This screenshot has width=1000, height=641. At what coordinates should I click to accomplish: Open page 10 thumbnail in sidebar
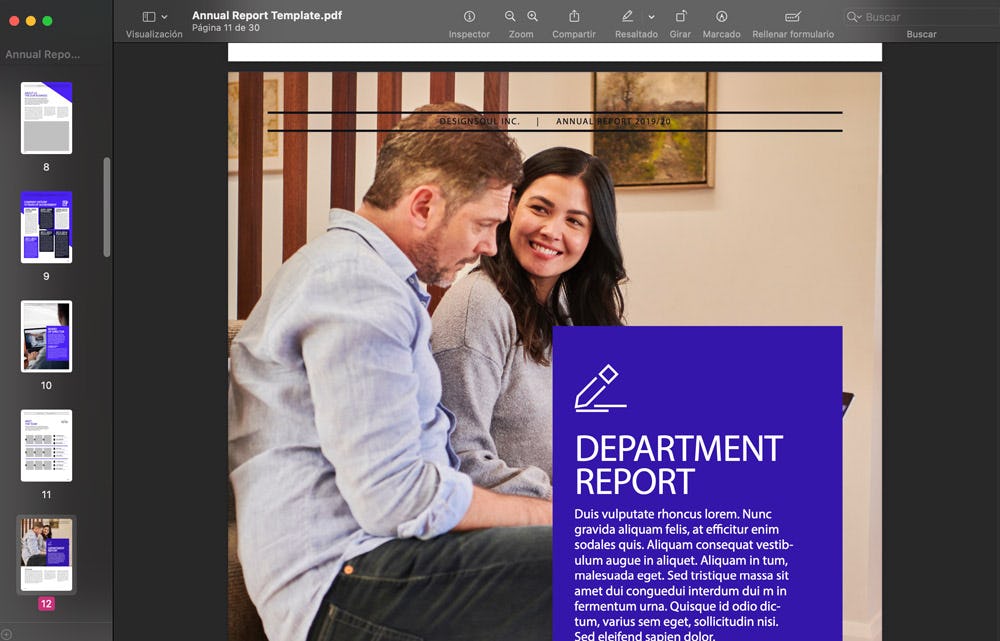click(46, 336)
